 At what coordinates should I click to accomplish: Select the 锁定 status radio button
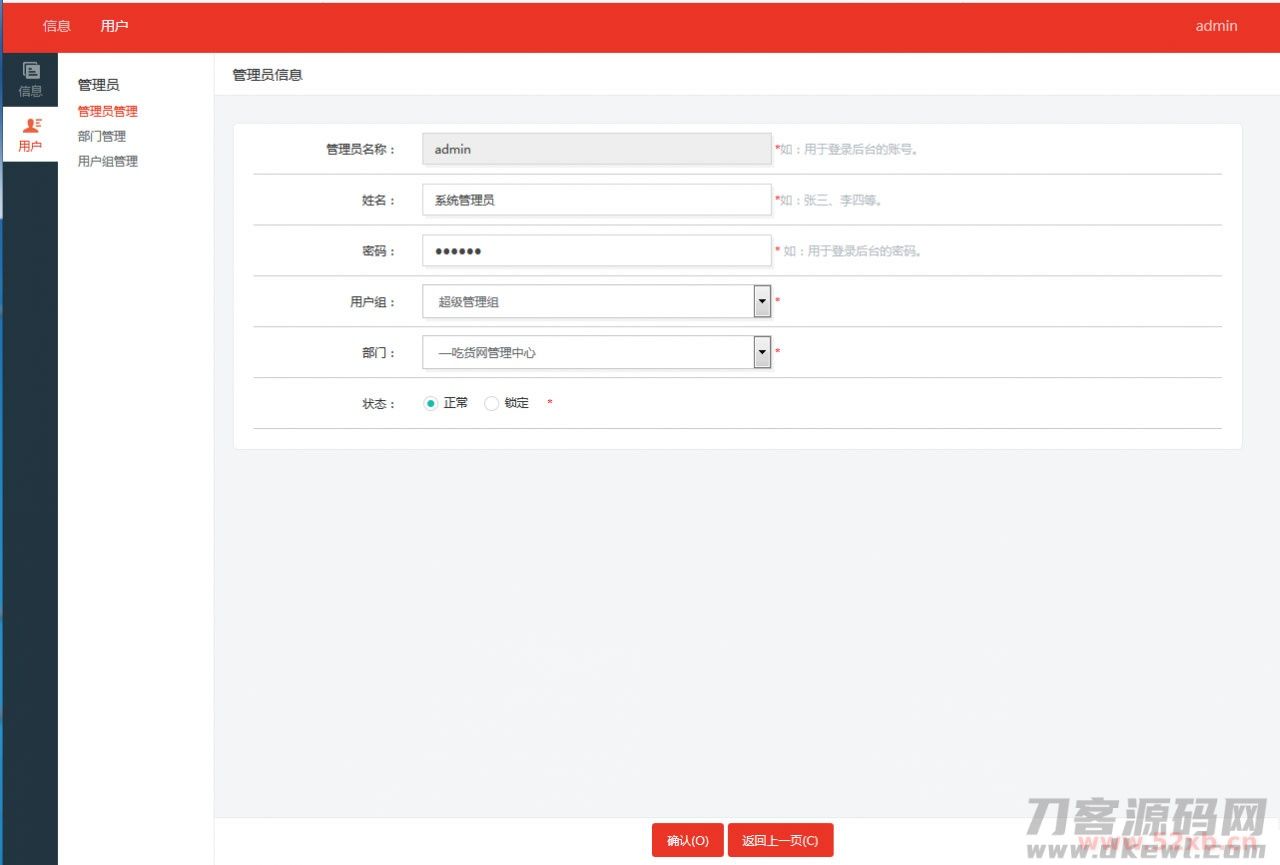tap(491, 403)
